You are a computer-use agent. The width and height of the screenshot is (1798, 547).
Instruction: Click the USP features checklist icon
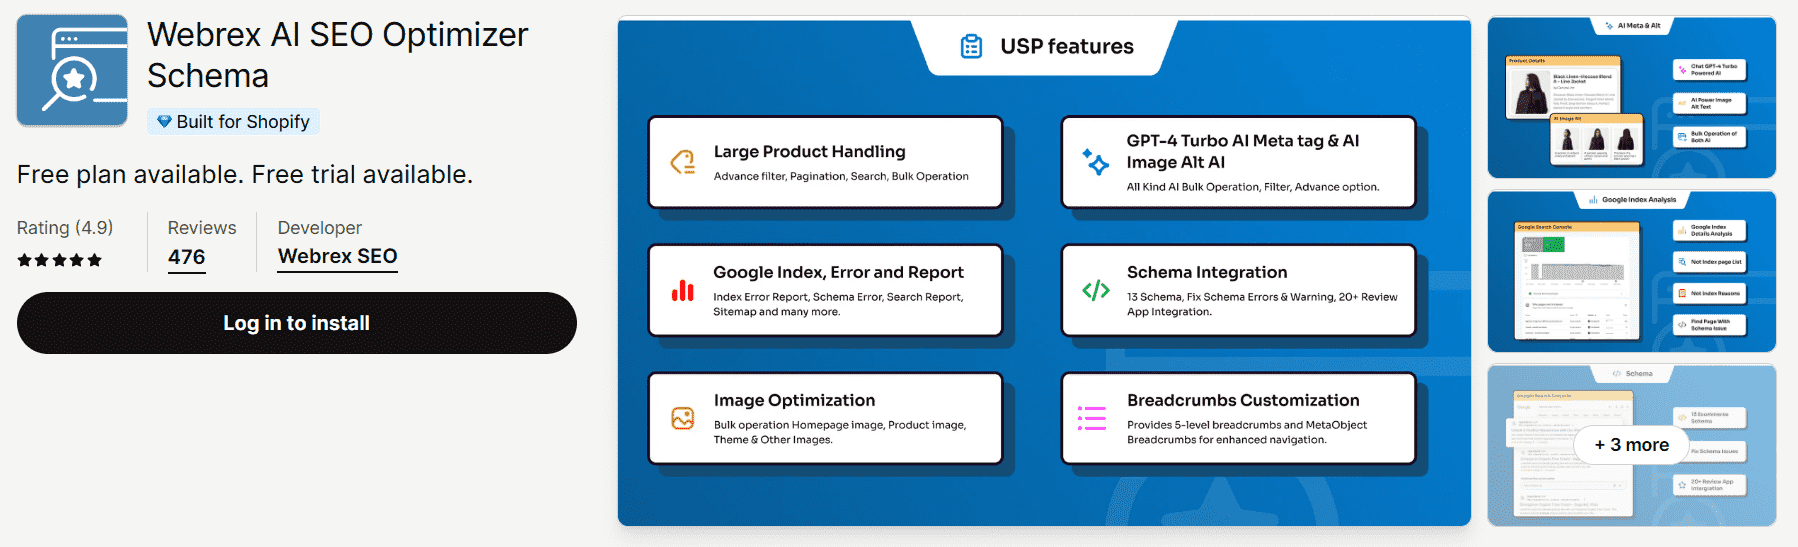point(971,46)
